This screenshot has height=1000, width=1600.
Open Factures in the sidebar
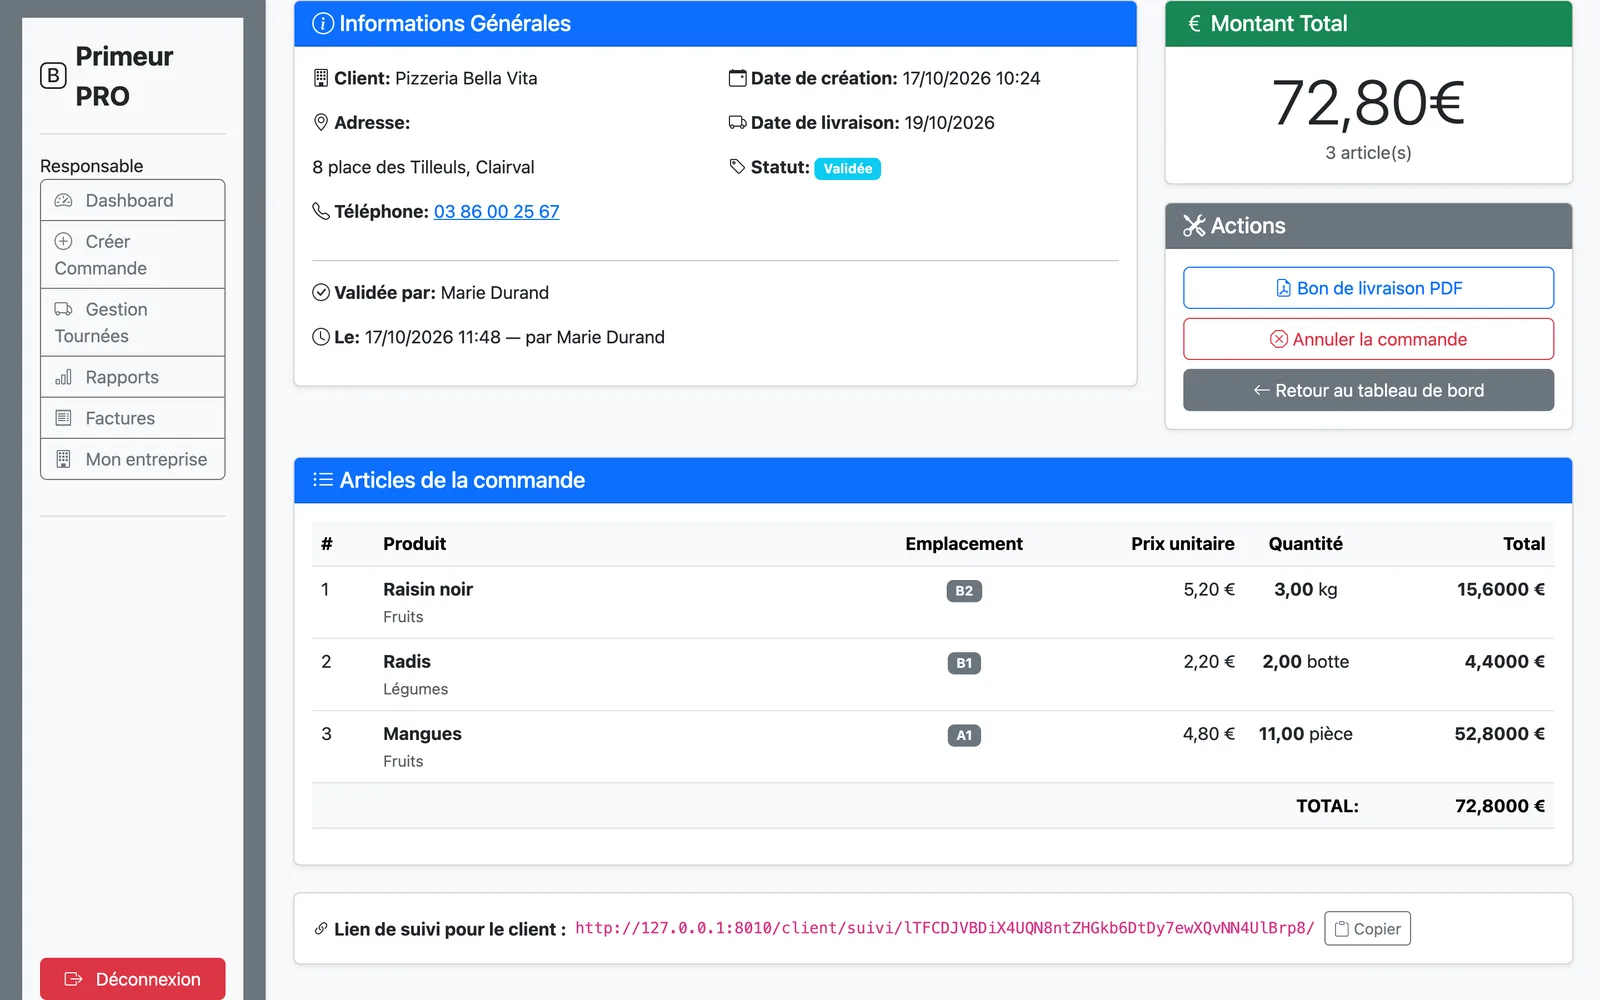coord(132,418)
